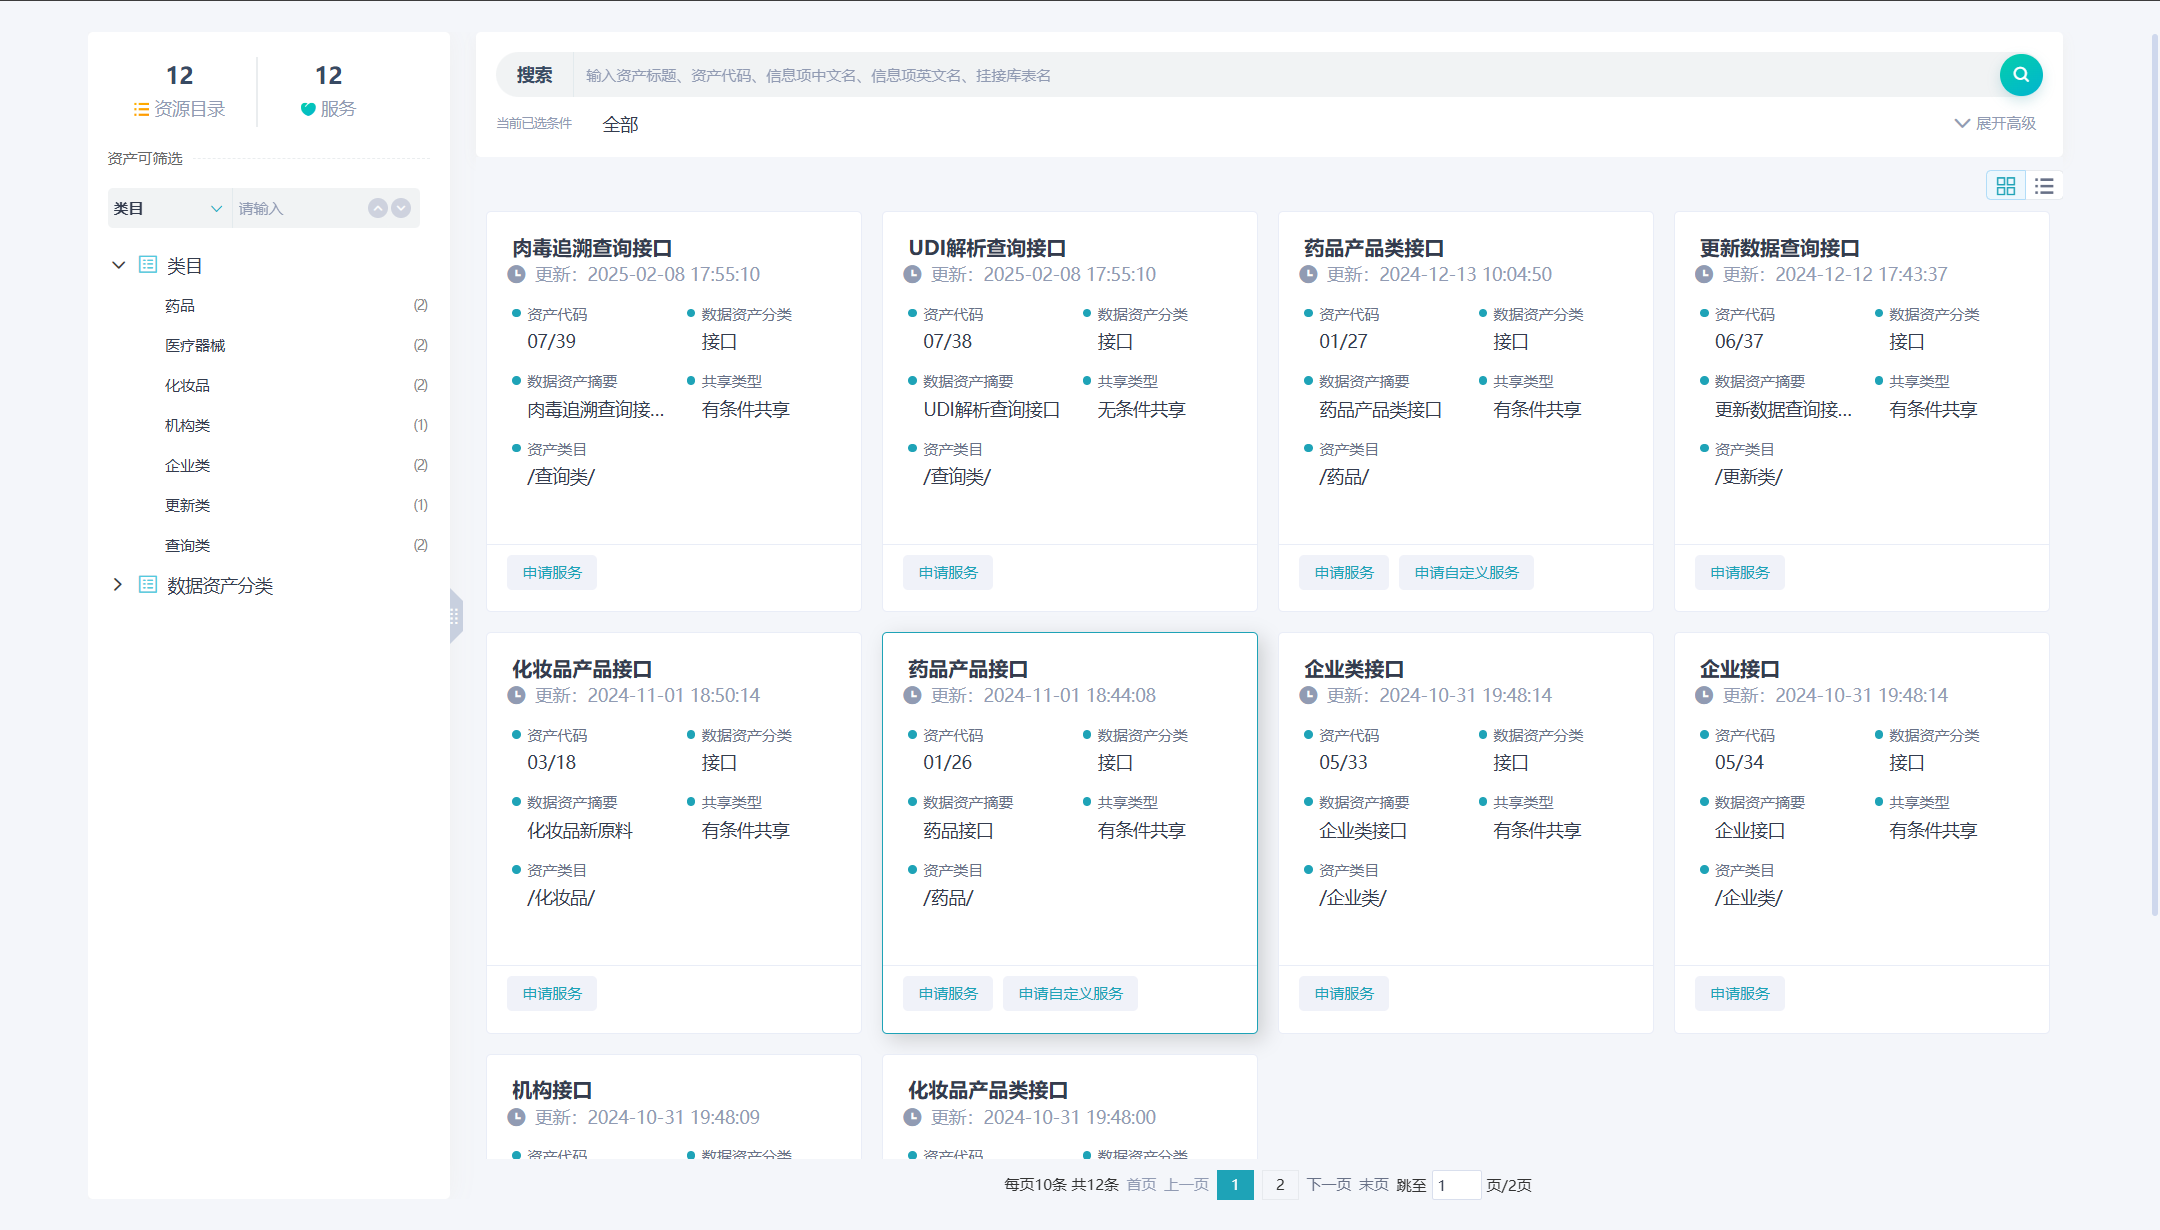Click the asset search input field
2160x1230 pixels.
click(1280, 75)
